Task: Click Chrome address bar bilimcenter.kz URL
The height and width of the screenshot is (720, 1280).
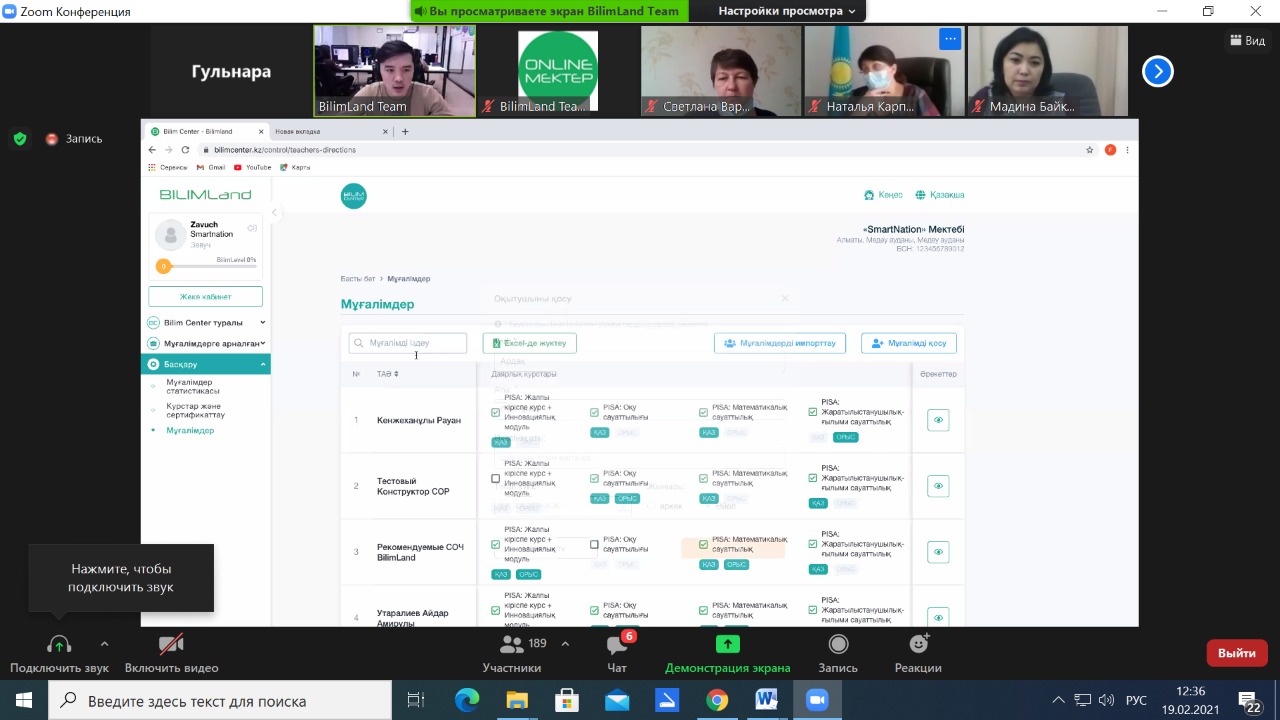Action: [285, 150]
